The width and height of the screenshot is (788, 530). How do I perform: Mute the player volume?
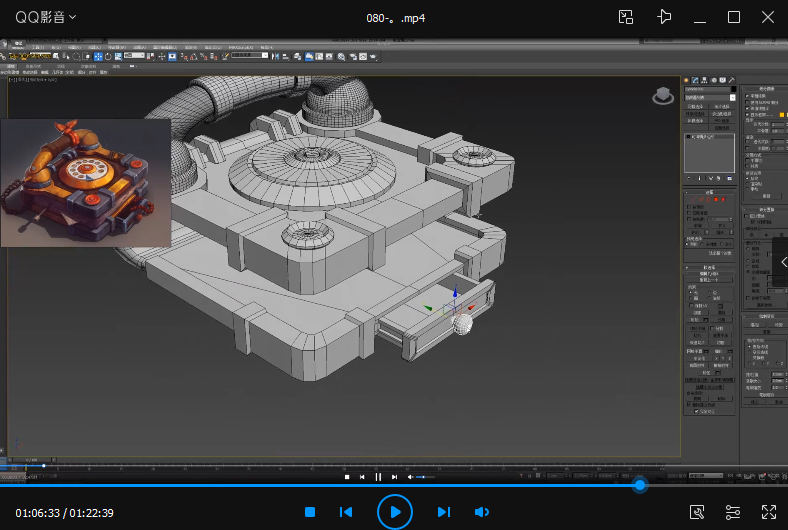pyautogui.click(x=482, y=512)
